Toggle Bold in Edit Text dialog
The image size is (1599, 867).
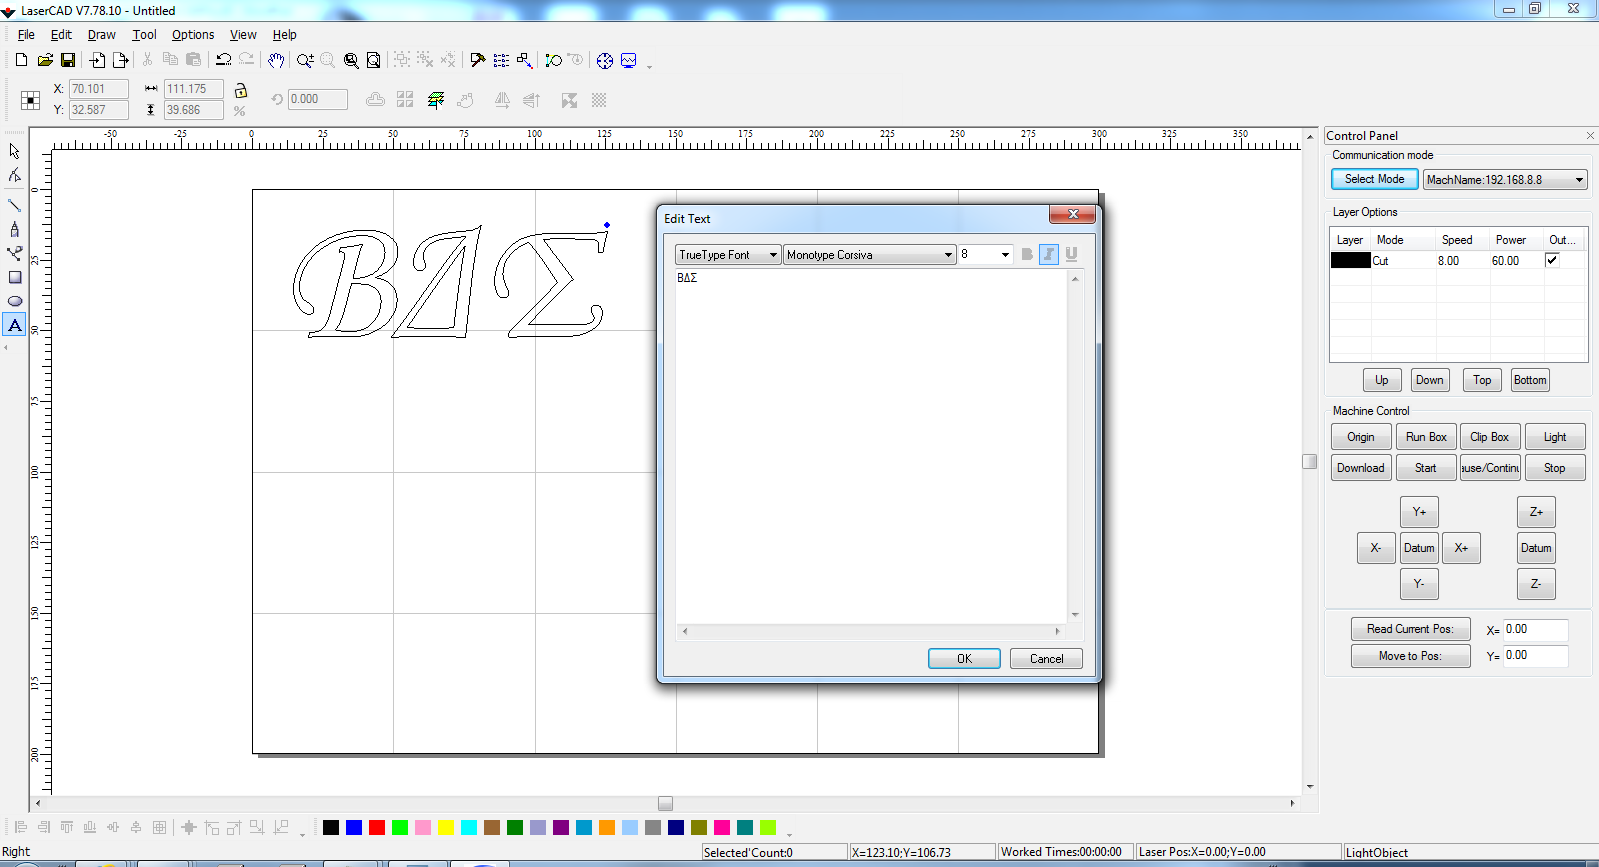1026,254
